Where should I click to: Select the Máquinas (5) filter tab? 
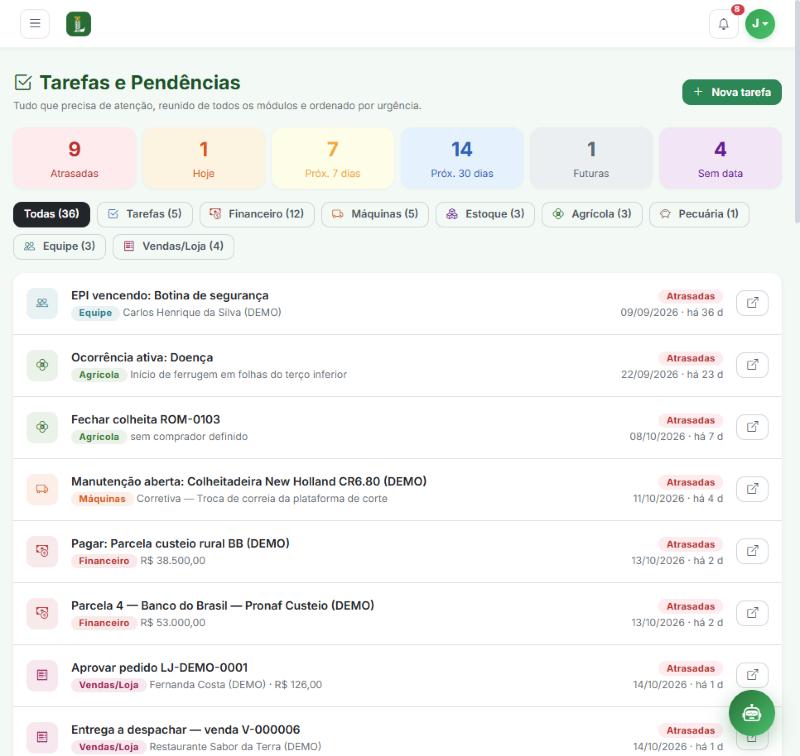tap(375, 214)
